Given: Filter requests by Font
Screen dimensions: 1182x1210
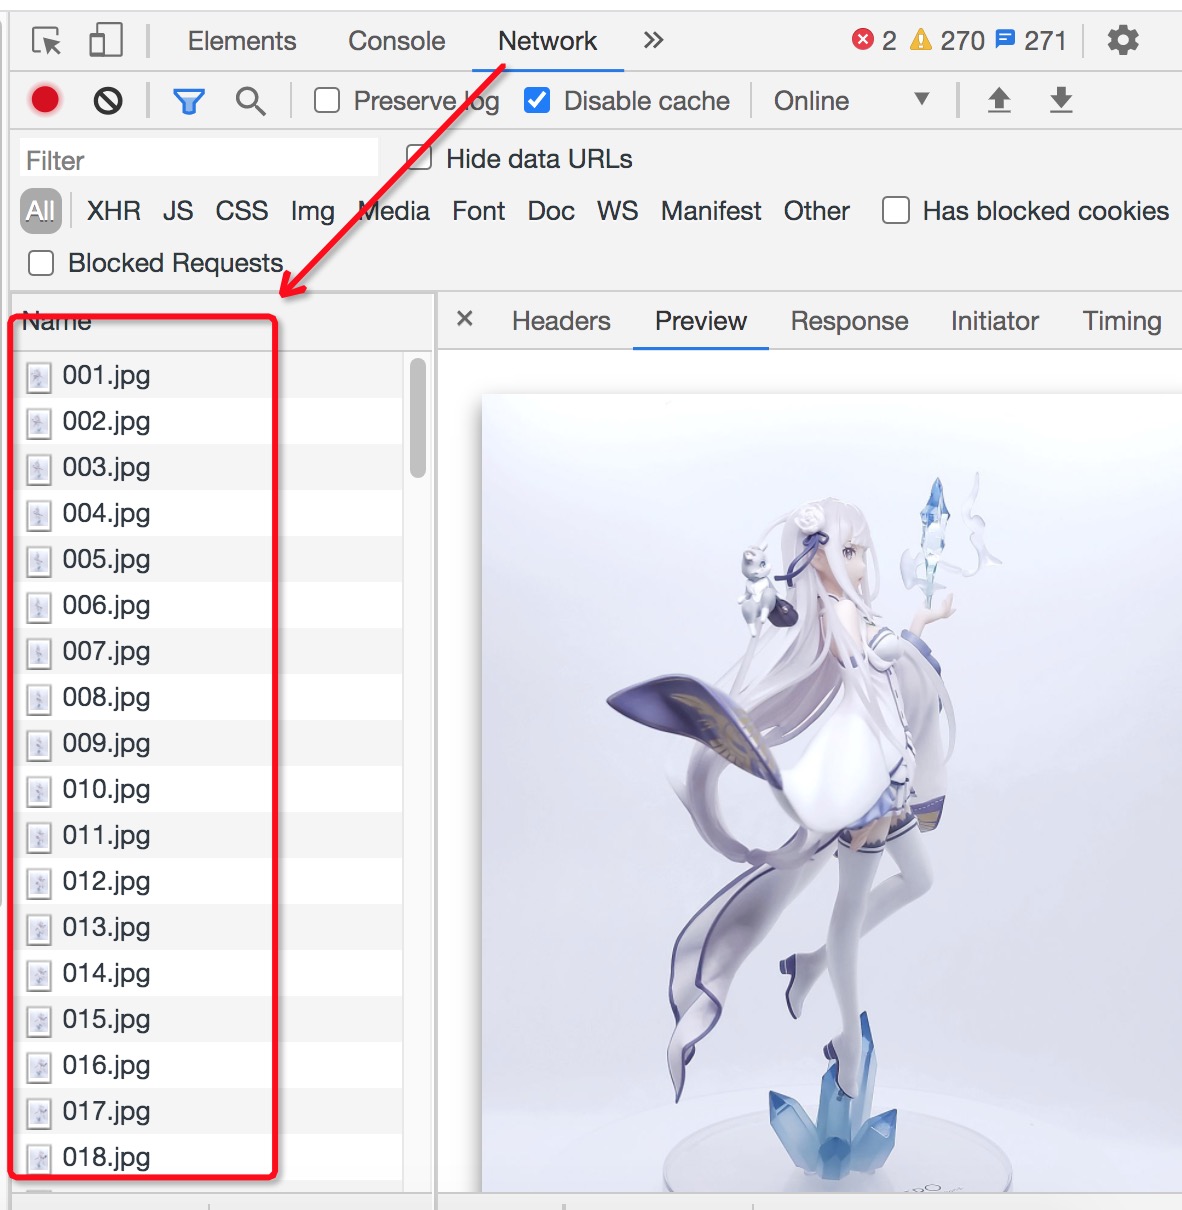Looking at the screenshot, I should 479,211.
